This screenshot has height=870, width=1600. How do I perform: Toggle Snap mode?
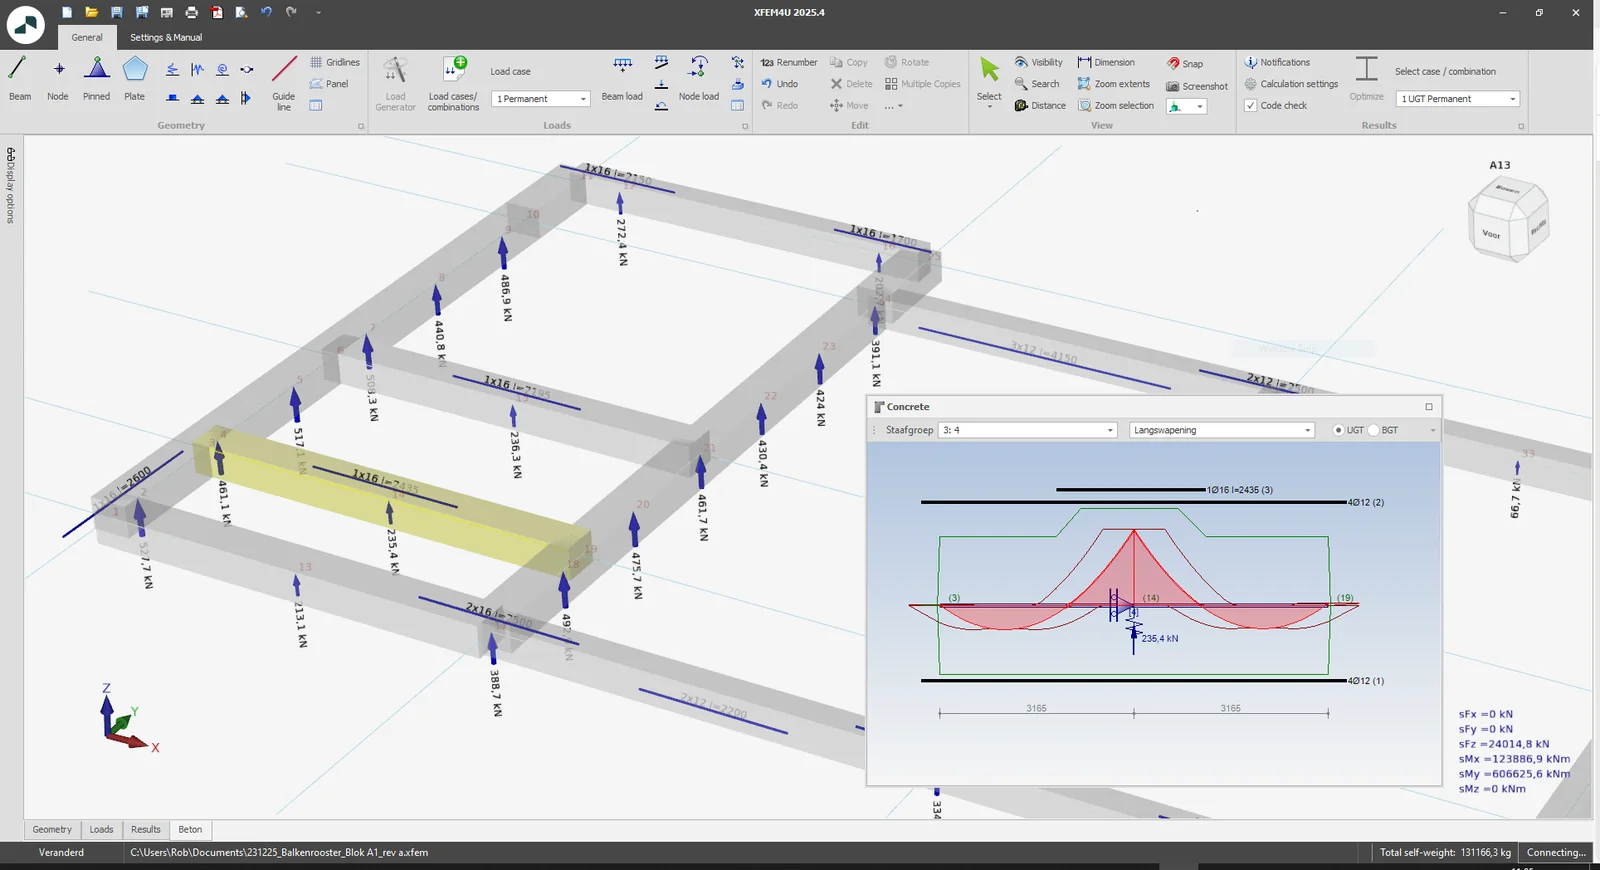(1185, 63)
